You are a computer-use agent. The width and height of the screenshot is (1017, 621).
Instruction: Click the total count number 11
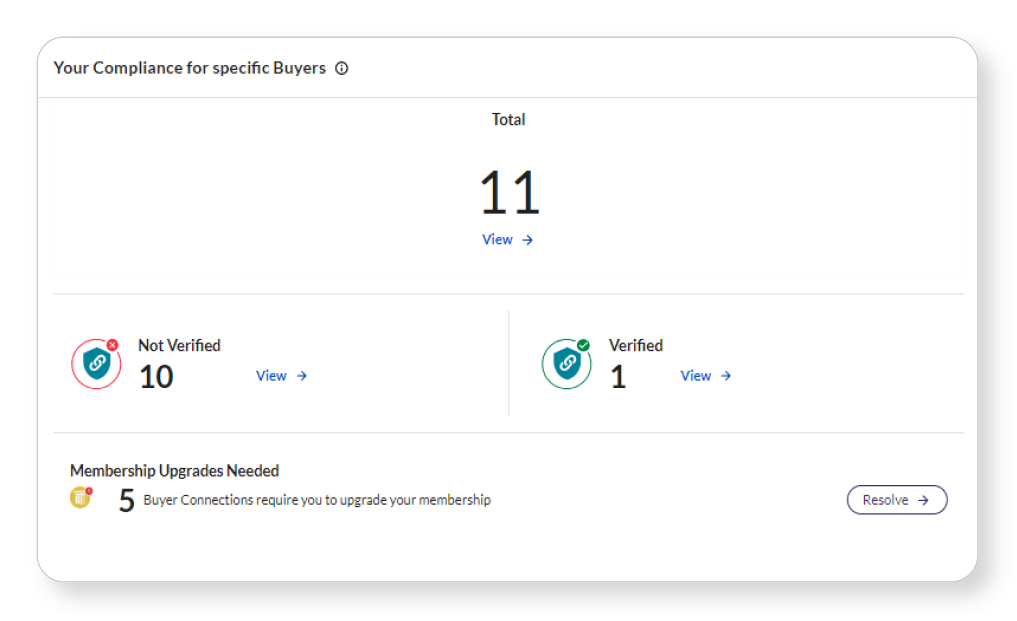pyautogui.click(x=509, y=194)
